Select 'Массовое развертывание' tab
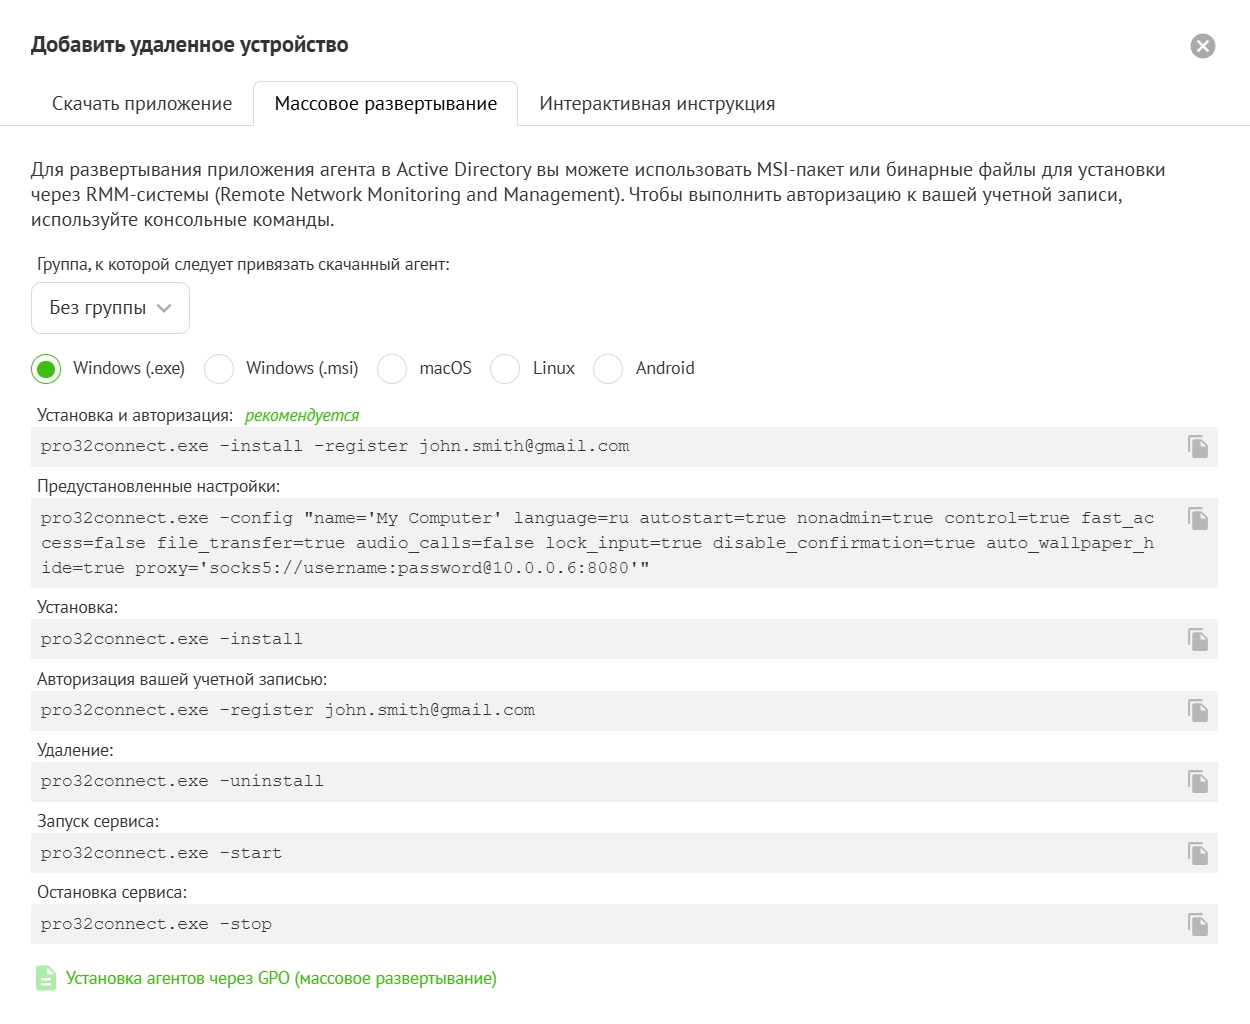Screen dimensions: 1250x1024 [x=385, y=104]
